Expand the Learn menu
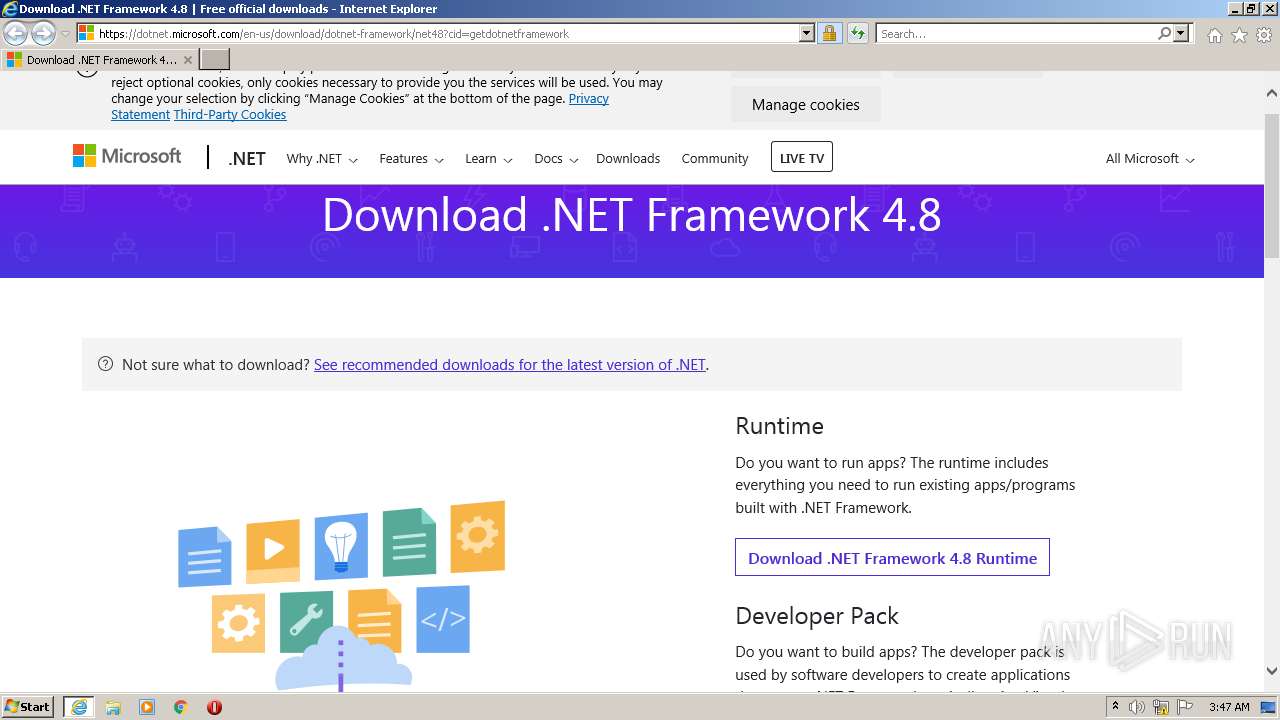This screenshot has height=720, width=1280. 488,158
